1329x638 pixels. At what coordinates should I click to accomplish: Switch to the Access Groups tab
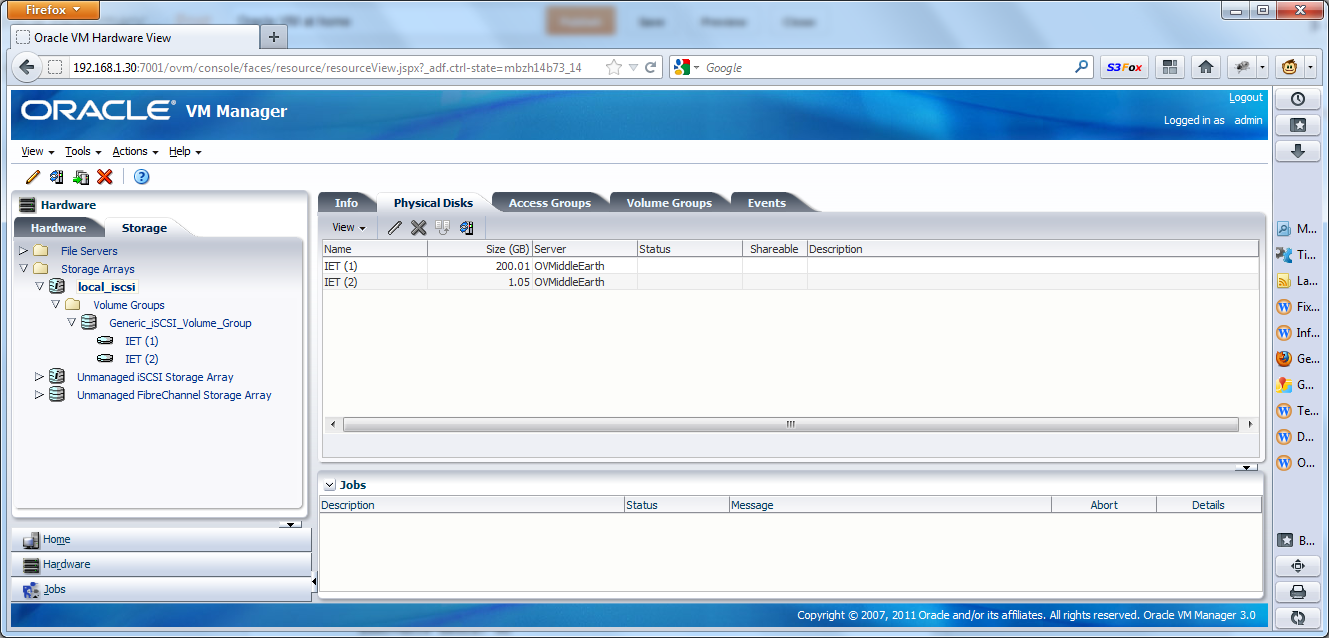coord(551,201)
